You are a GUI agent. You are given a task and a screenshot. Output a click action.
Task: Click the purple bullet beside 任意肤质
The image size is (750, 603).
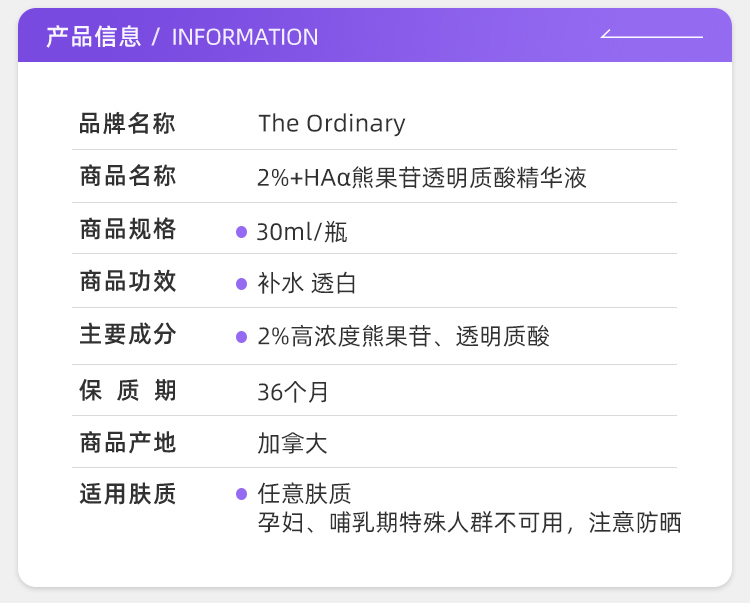241,494
